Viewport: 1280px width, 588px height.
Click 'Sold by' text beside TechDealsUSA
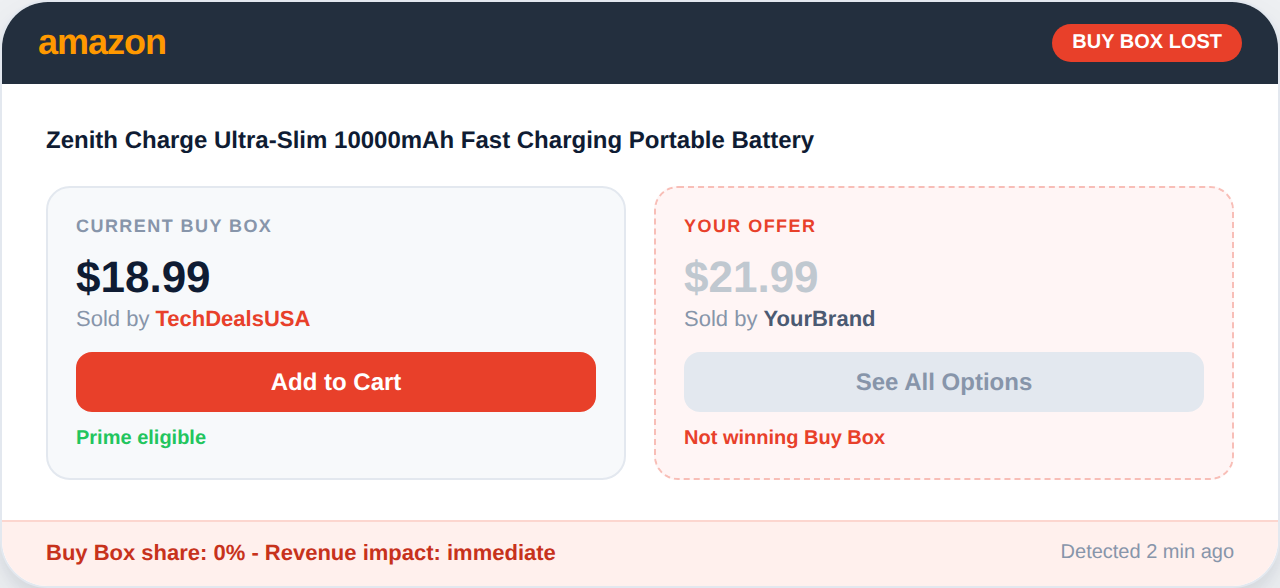point(113,319)
